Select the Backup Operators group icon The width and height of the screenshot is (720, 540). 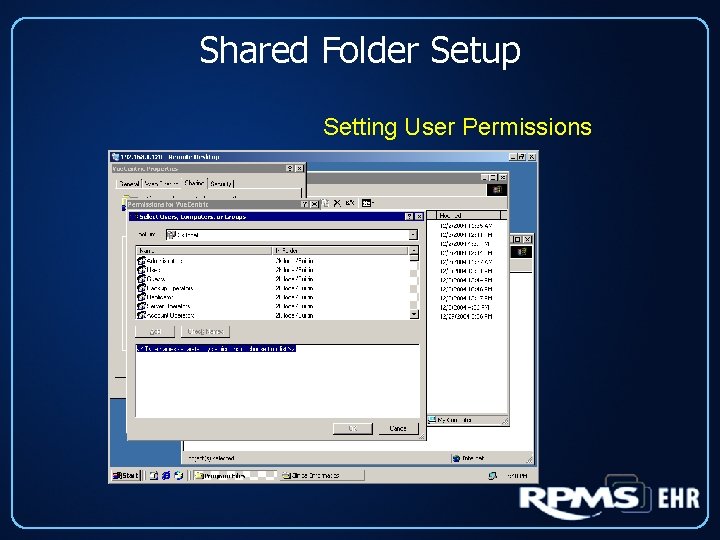pyautogui.click(x=141, y=288)
